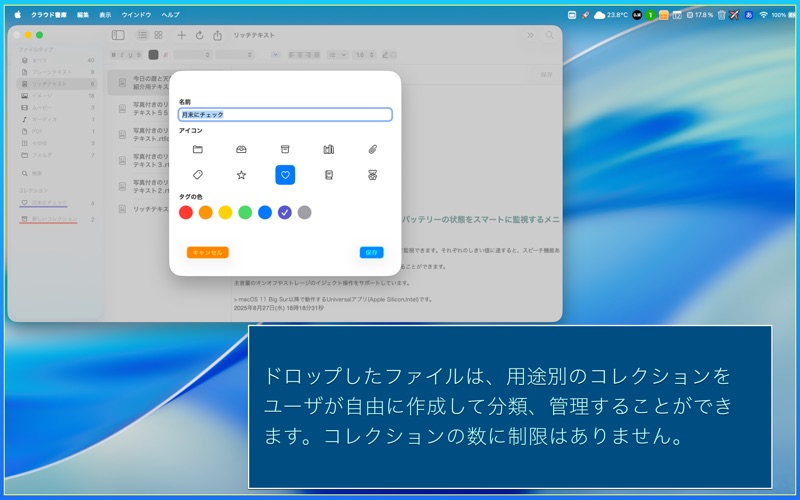This screenshot has height=500, width=800.
Task: Open the dark text color swatch in format bar
Action: click(153, 55)
